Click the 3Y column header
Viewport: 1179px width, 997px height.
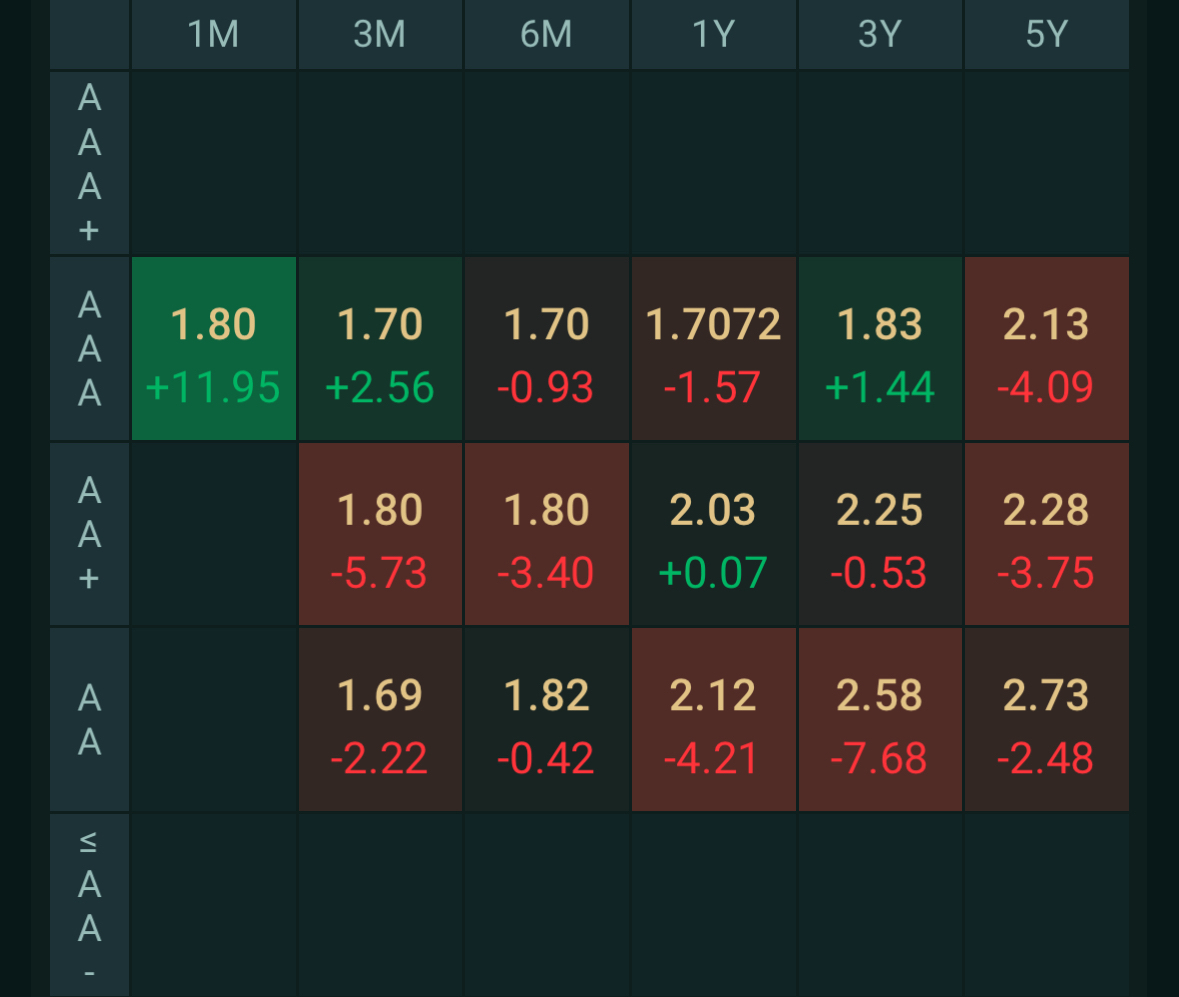(x=880, y=35)
